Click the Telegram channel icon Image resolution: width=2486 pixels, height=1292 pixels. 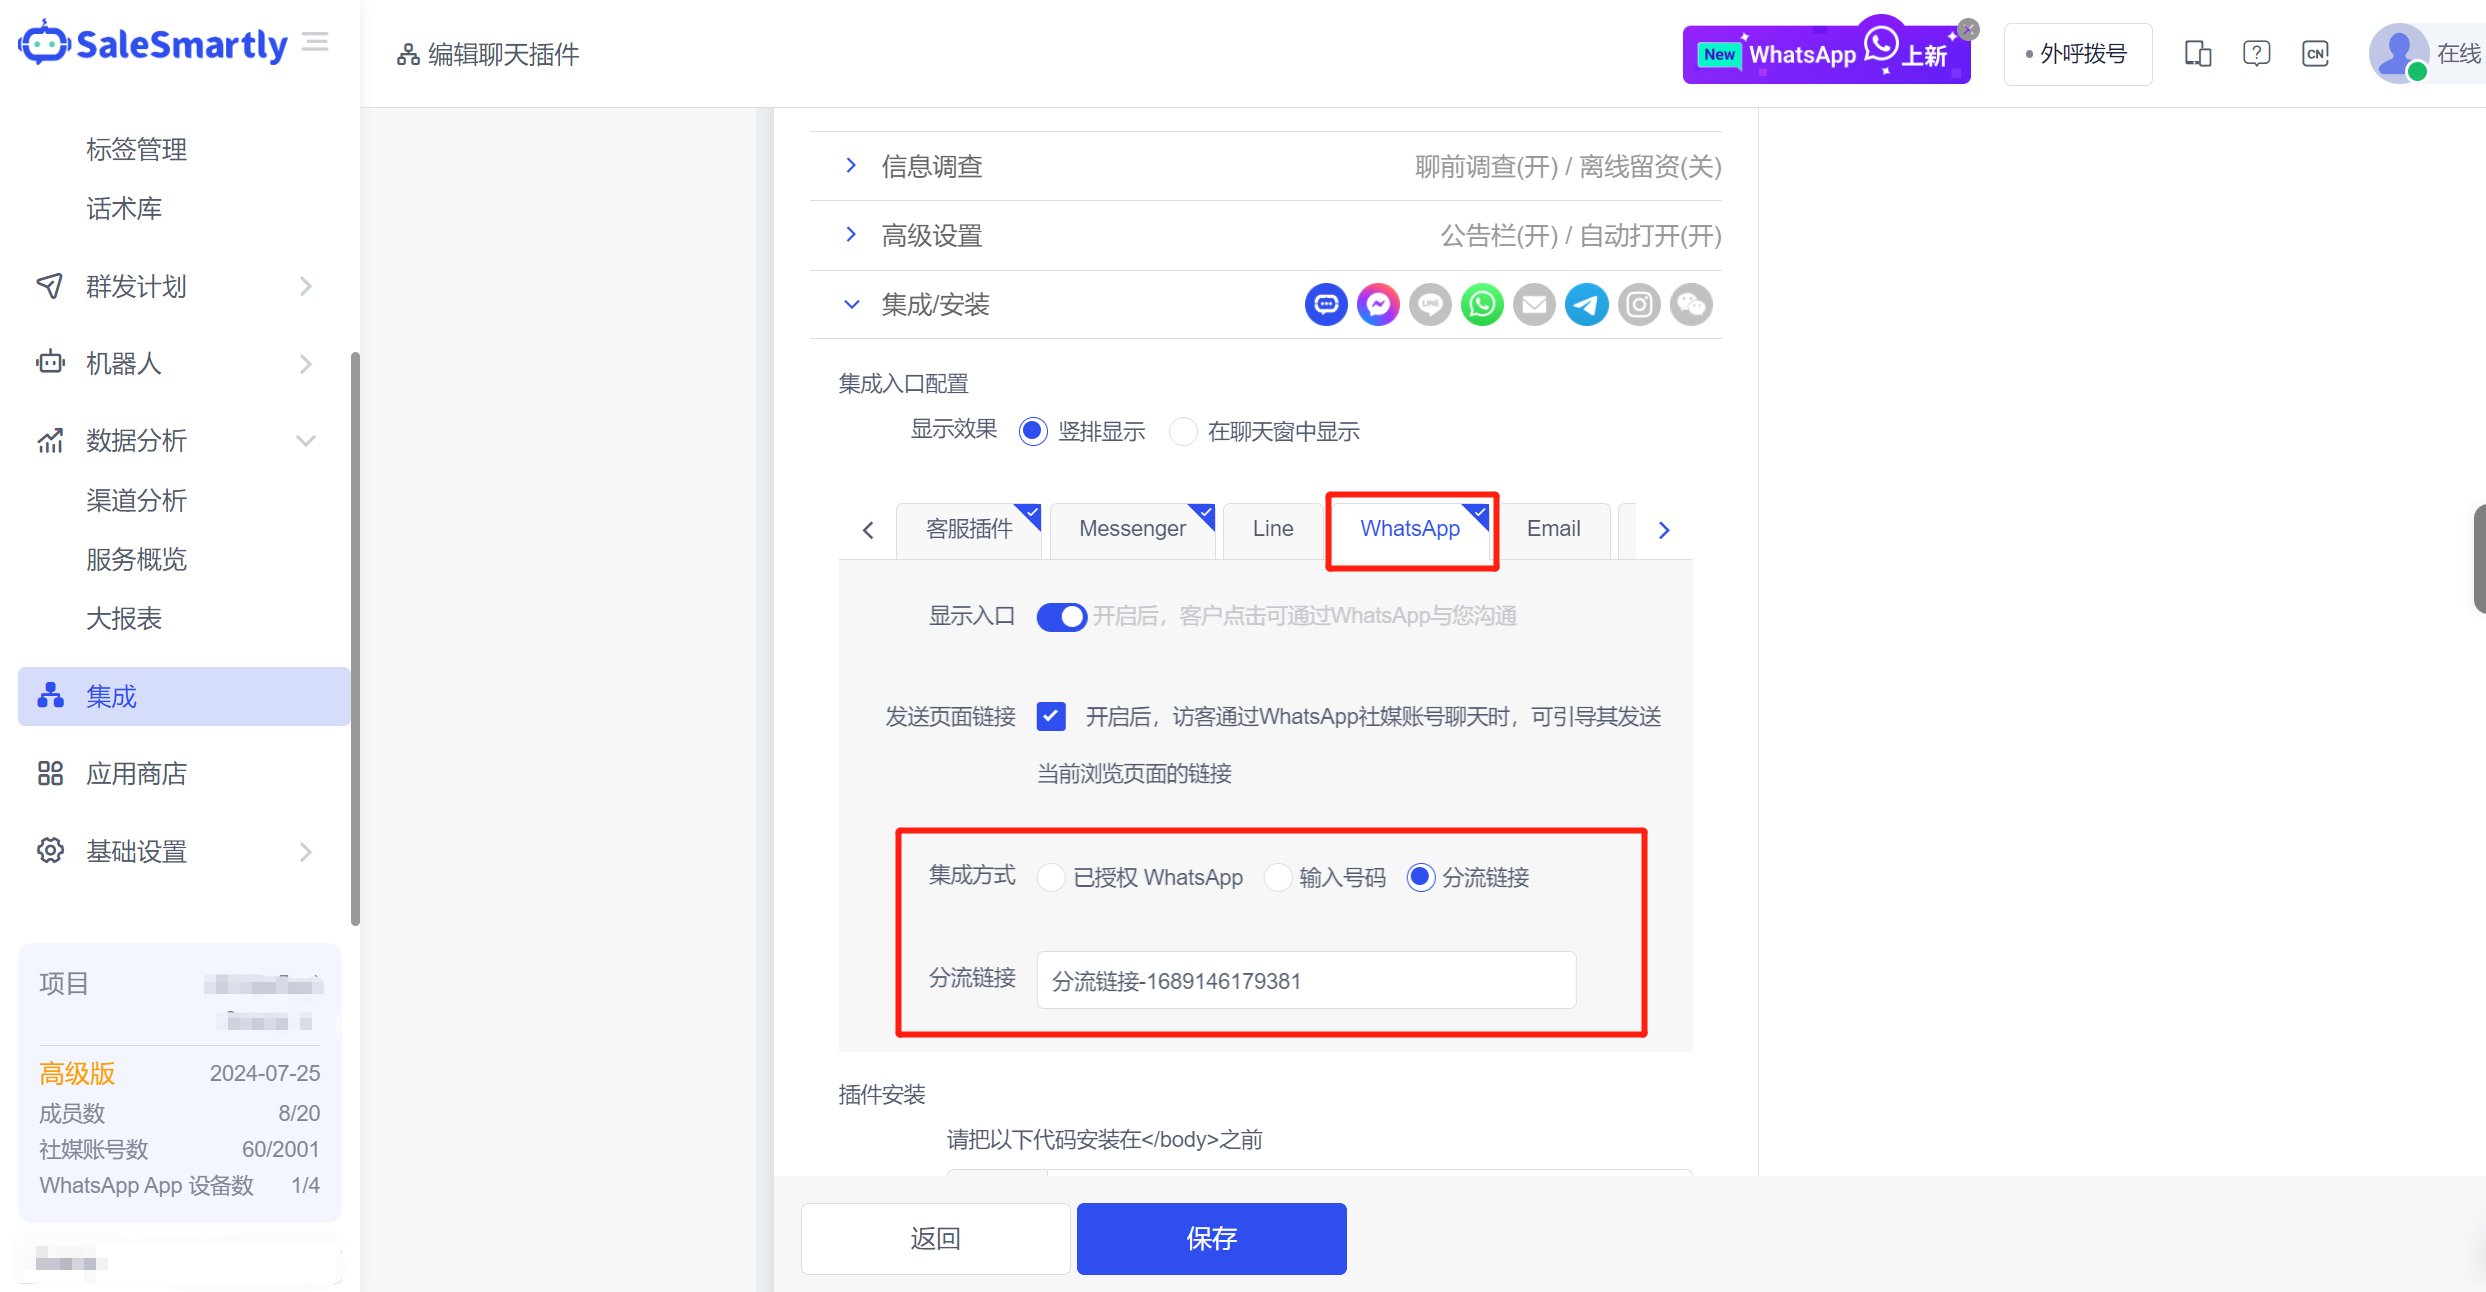[x=1586, y=305]
